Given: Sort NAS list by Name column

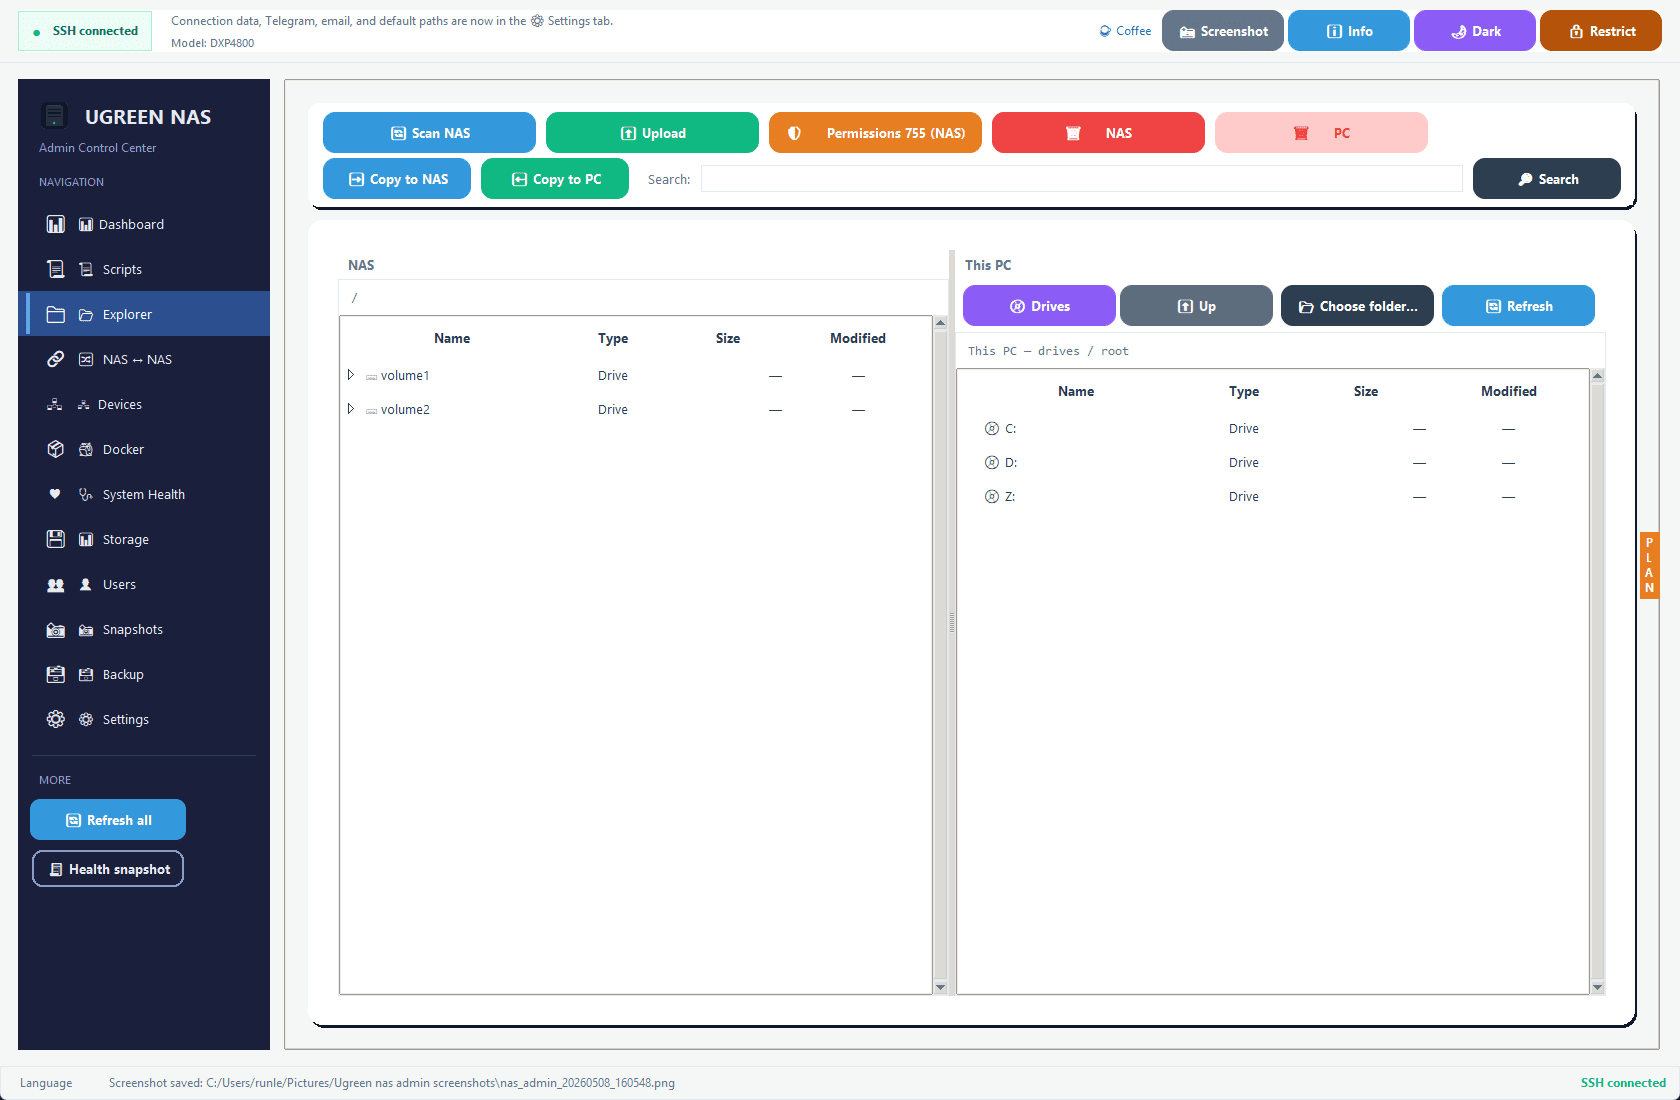Looking at the screenshot, I should (x=452, y=338).
